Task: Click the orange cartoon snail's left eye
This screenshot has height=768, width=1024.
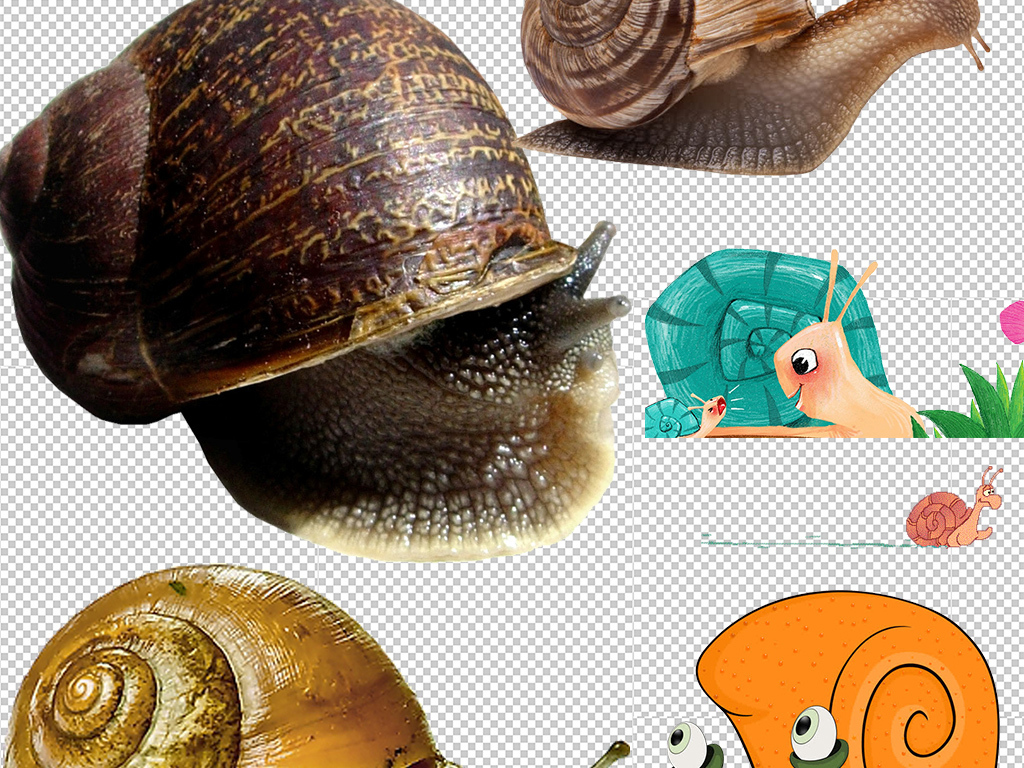Action: pos(687,742)
